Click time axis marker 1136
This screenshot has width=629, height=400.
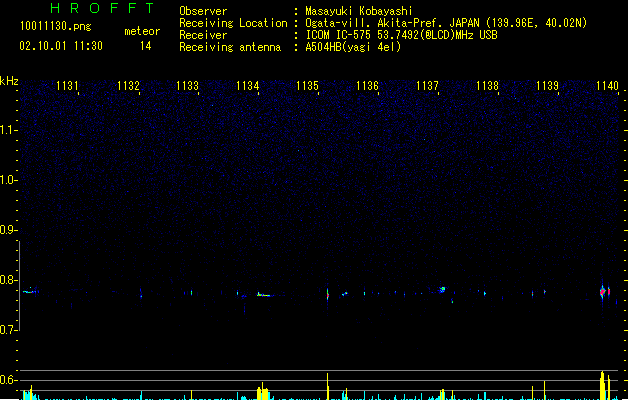point(367,86)
